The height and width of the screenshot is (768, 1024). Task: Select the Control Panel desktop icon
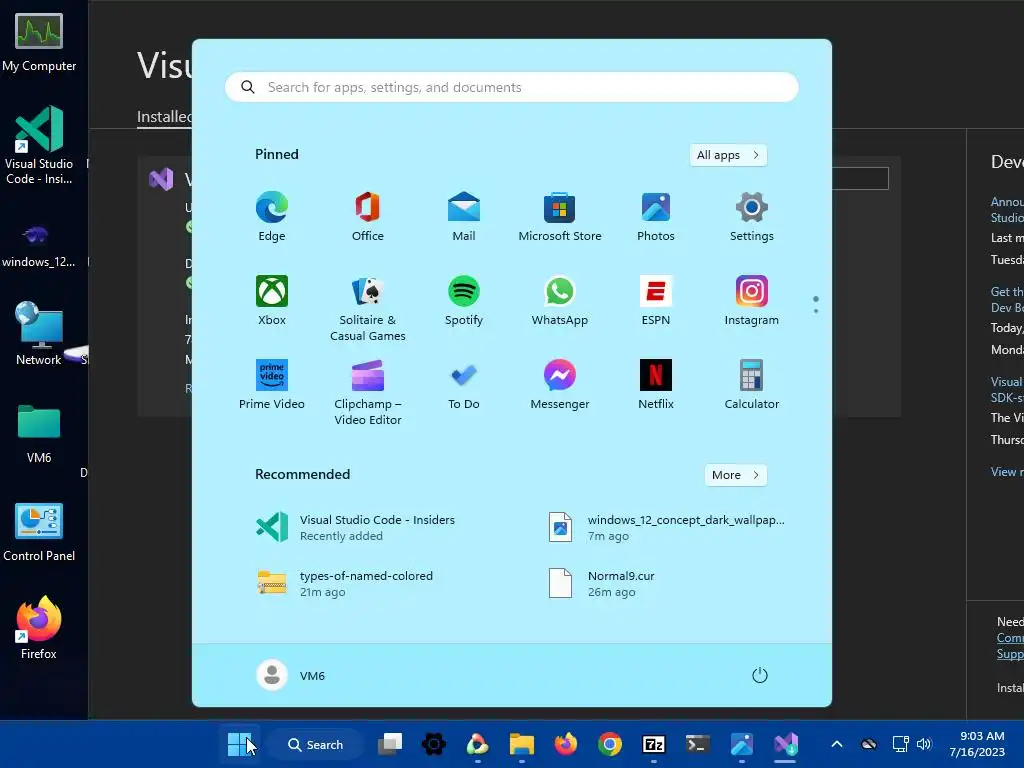point(39,532)
